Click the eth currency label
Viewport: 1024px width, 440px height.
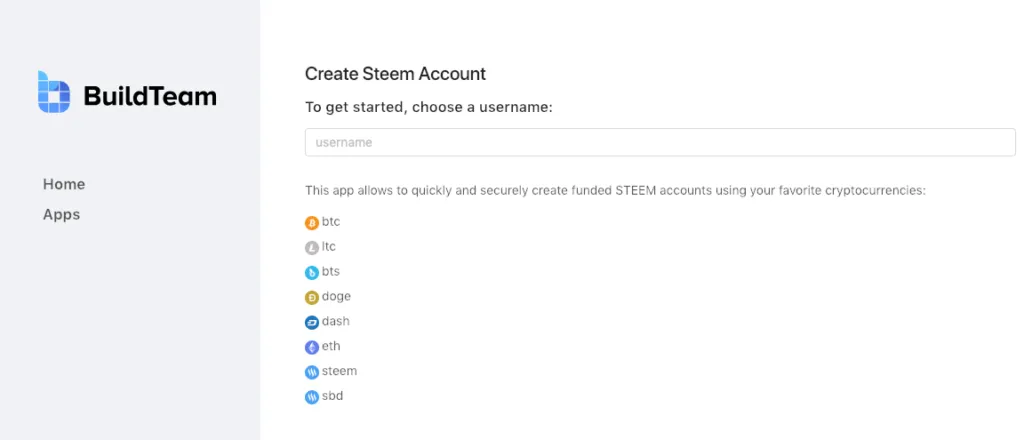point(331,346)
